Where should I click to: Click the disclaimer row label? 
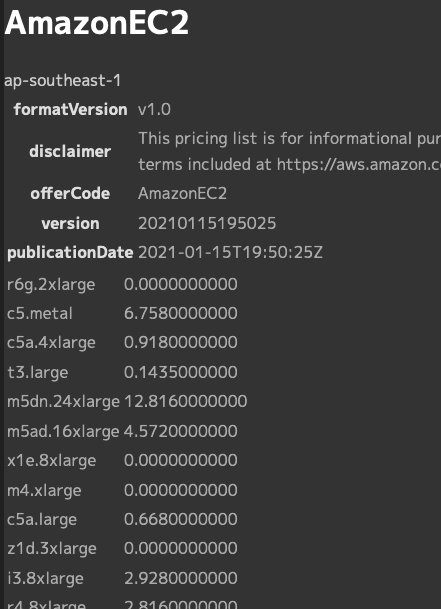[x=70, y=151]
